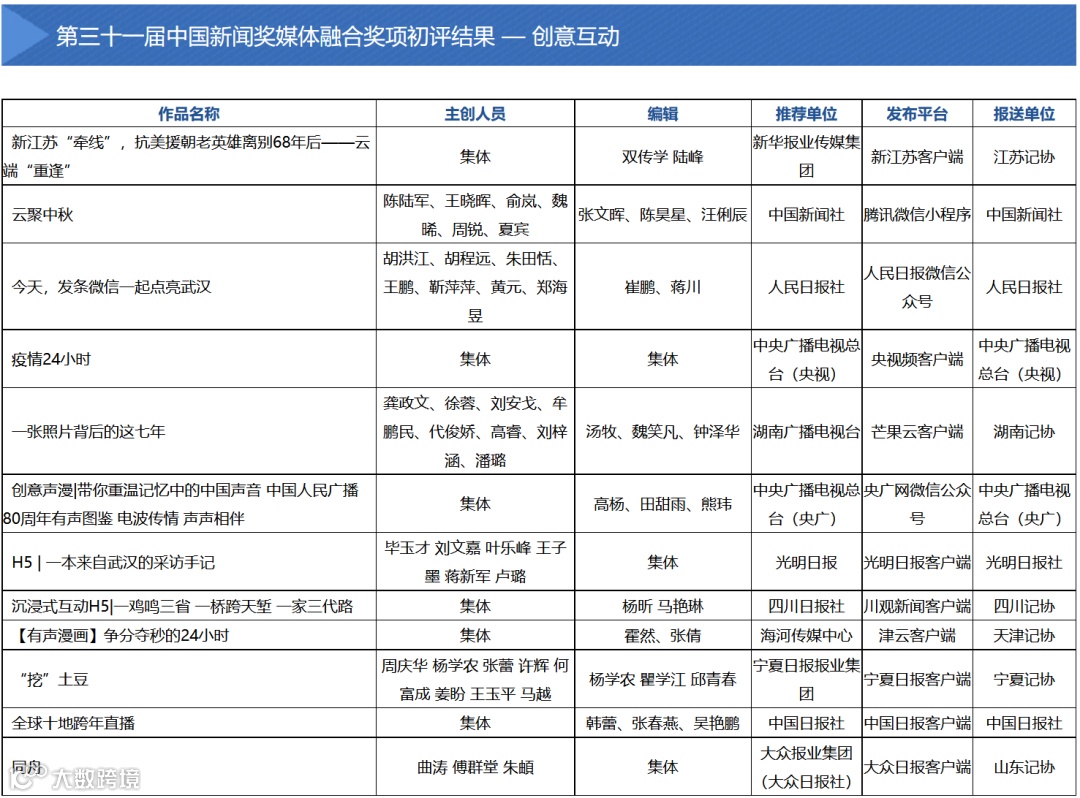Click 四川记协 submitting unit cell
The width and height of the screenshot is (1080, 798).
tap(1024, 606)
